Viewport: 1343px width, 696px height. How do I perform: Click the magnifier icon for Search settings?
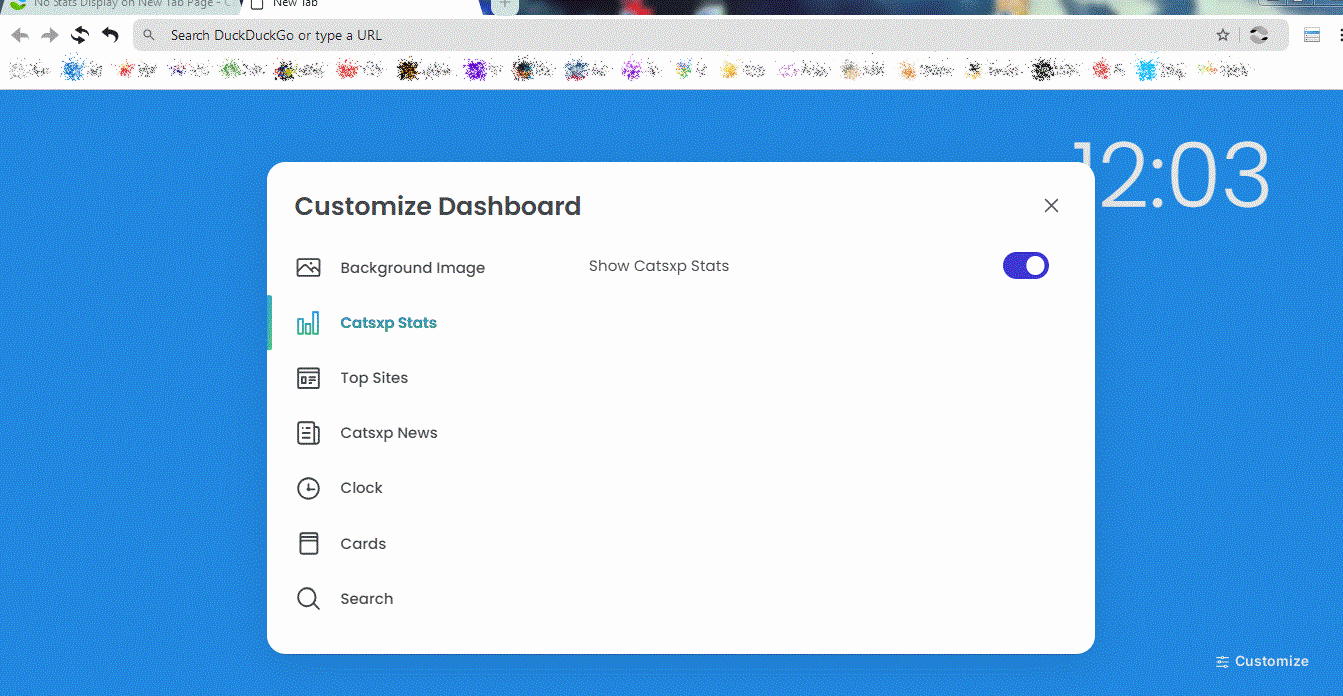tap(308, 599)
